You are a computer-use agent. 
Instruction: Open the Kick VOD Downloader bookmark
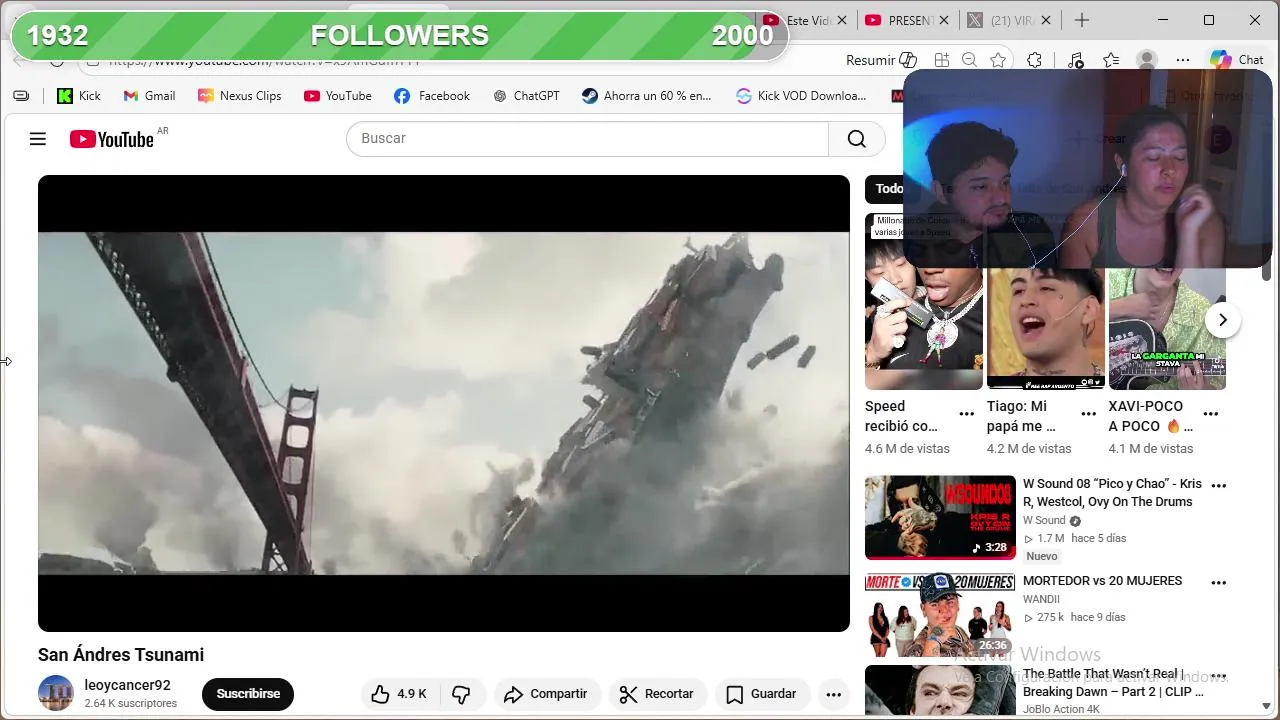(801, 96)
